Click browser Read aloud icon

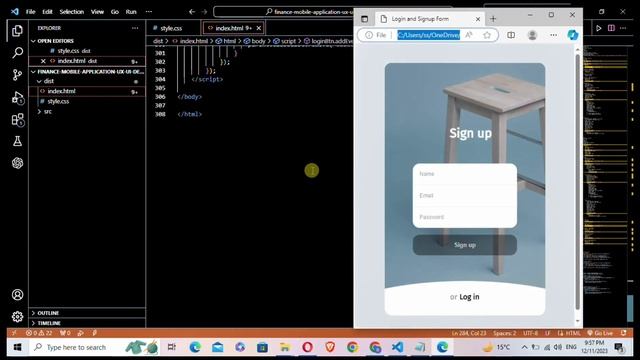click(x=469, y=35)
